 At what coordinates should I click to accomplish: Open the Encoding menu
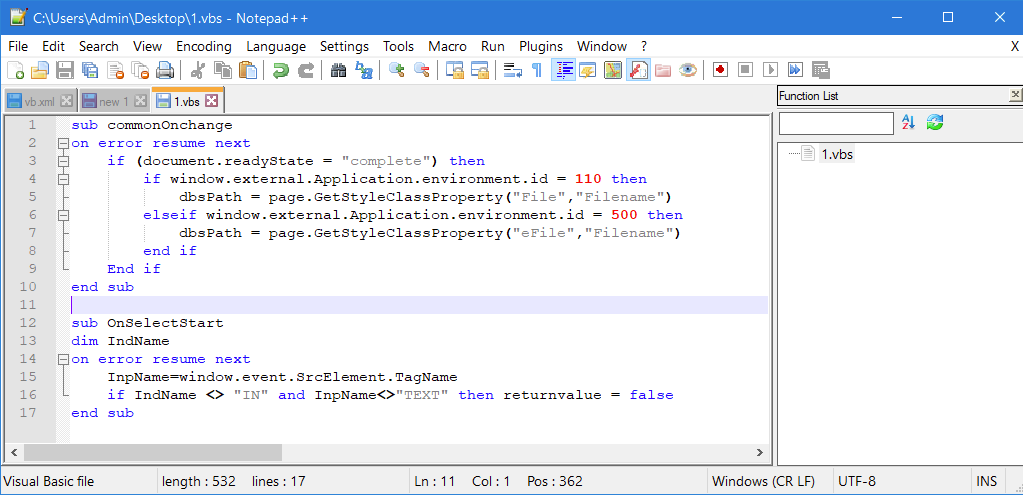[204, 46]
